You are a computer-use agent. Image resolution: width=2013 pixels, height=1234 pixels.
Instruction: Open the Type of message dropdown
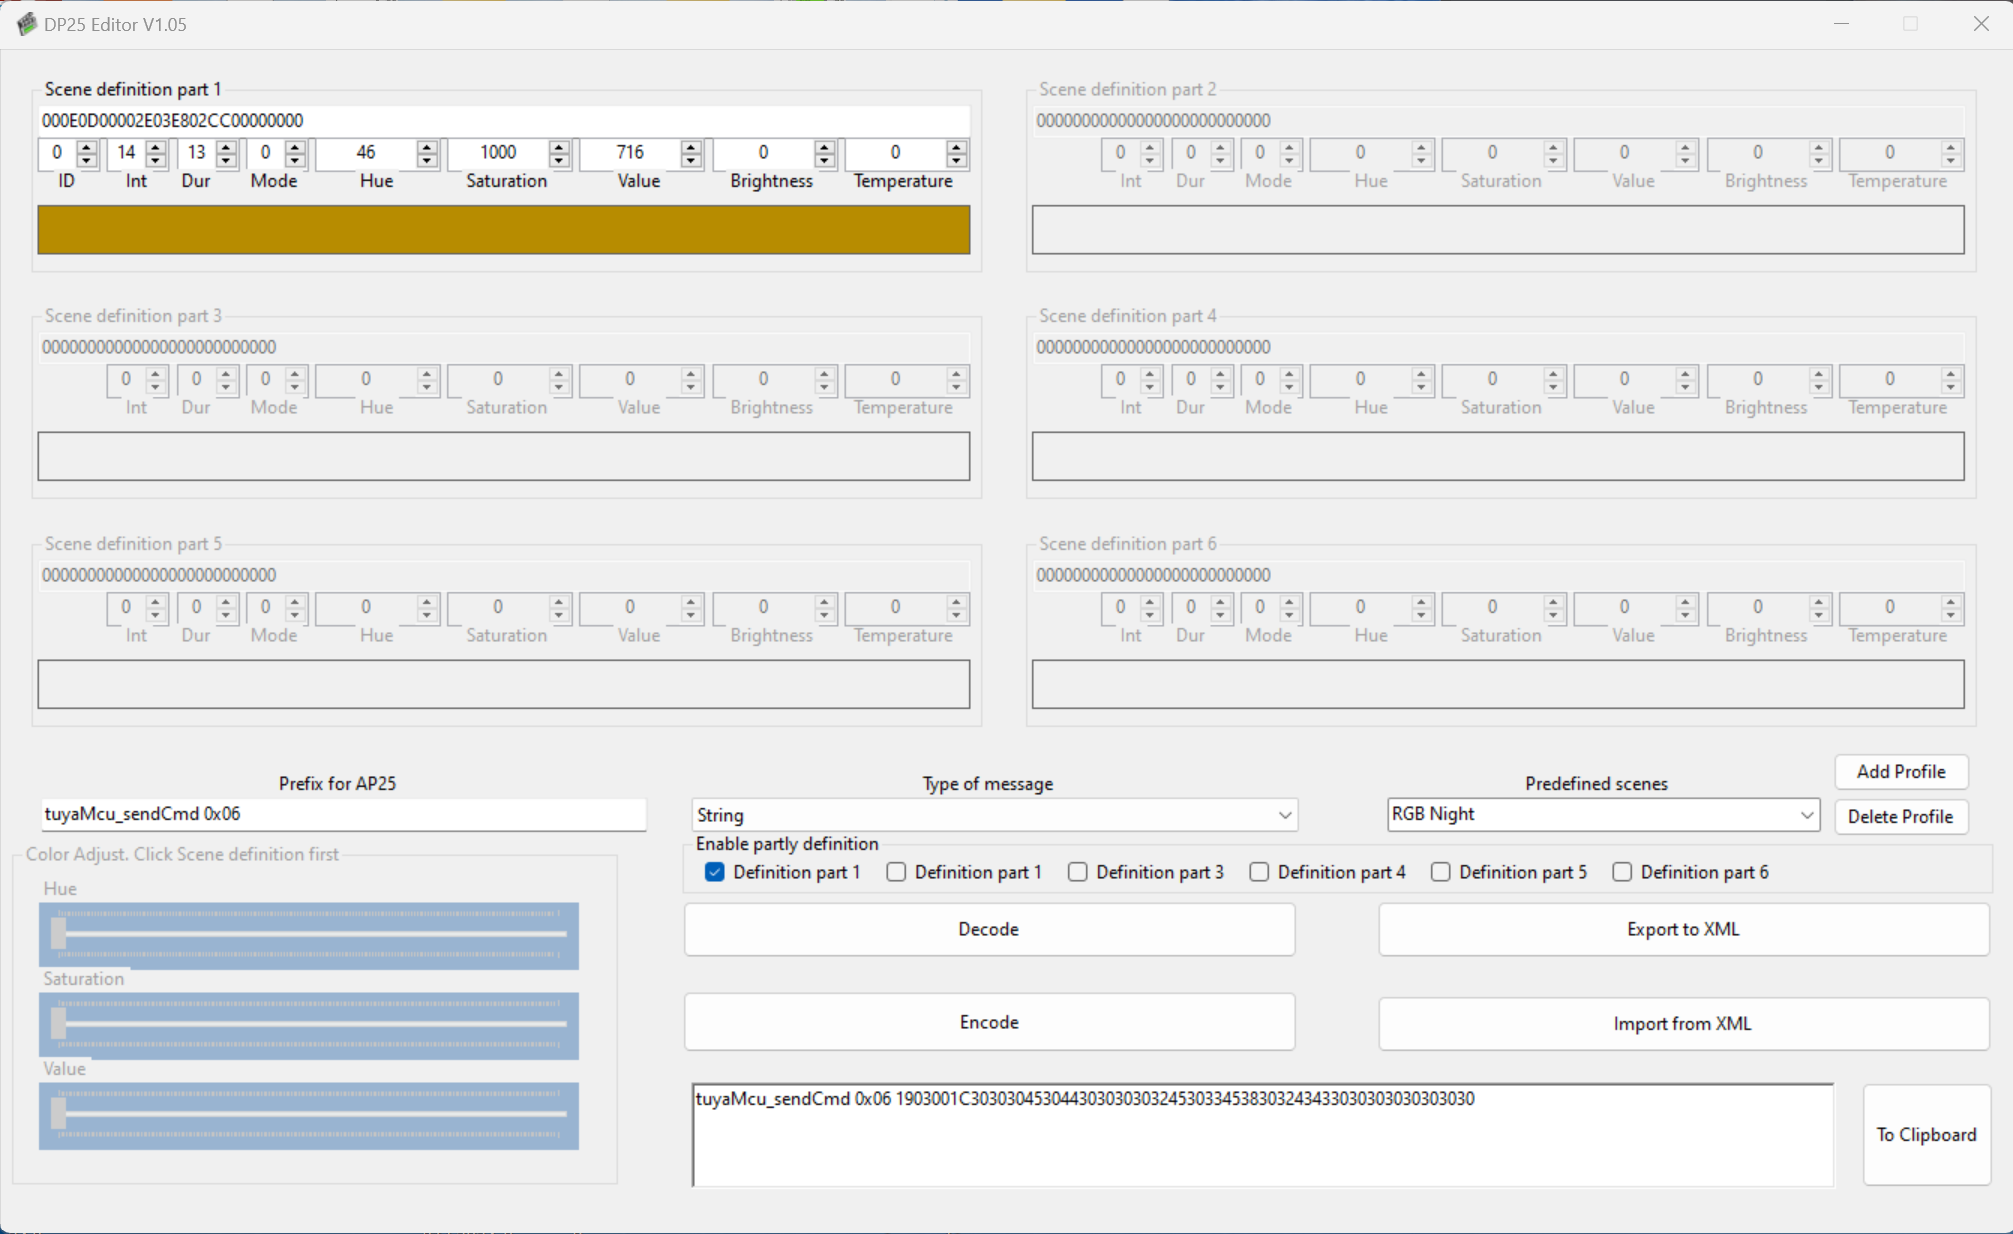[x=1284, y=815]
